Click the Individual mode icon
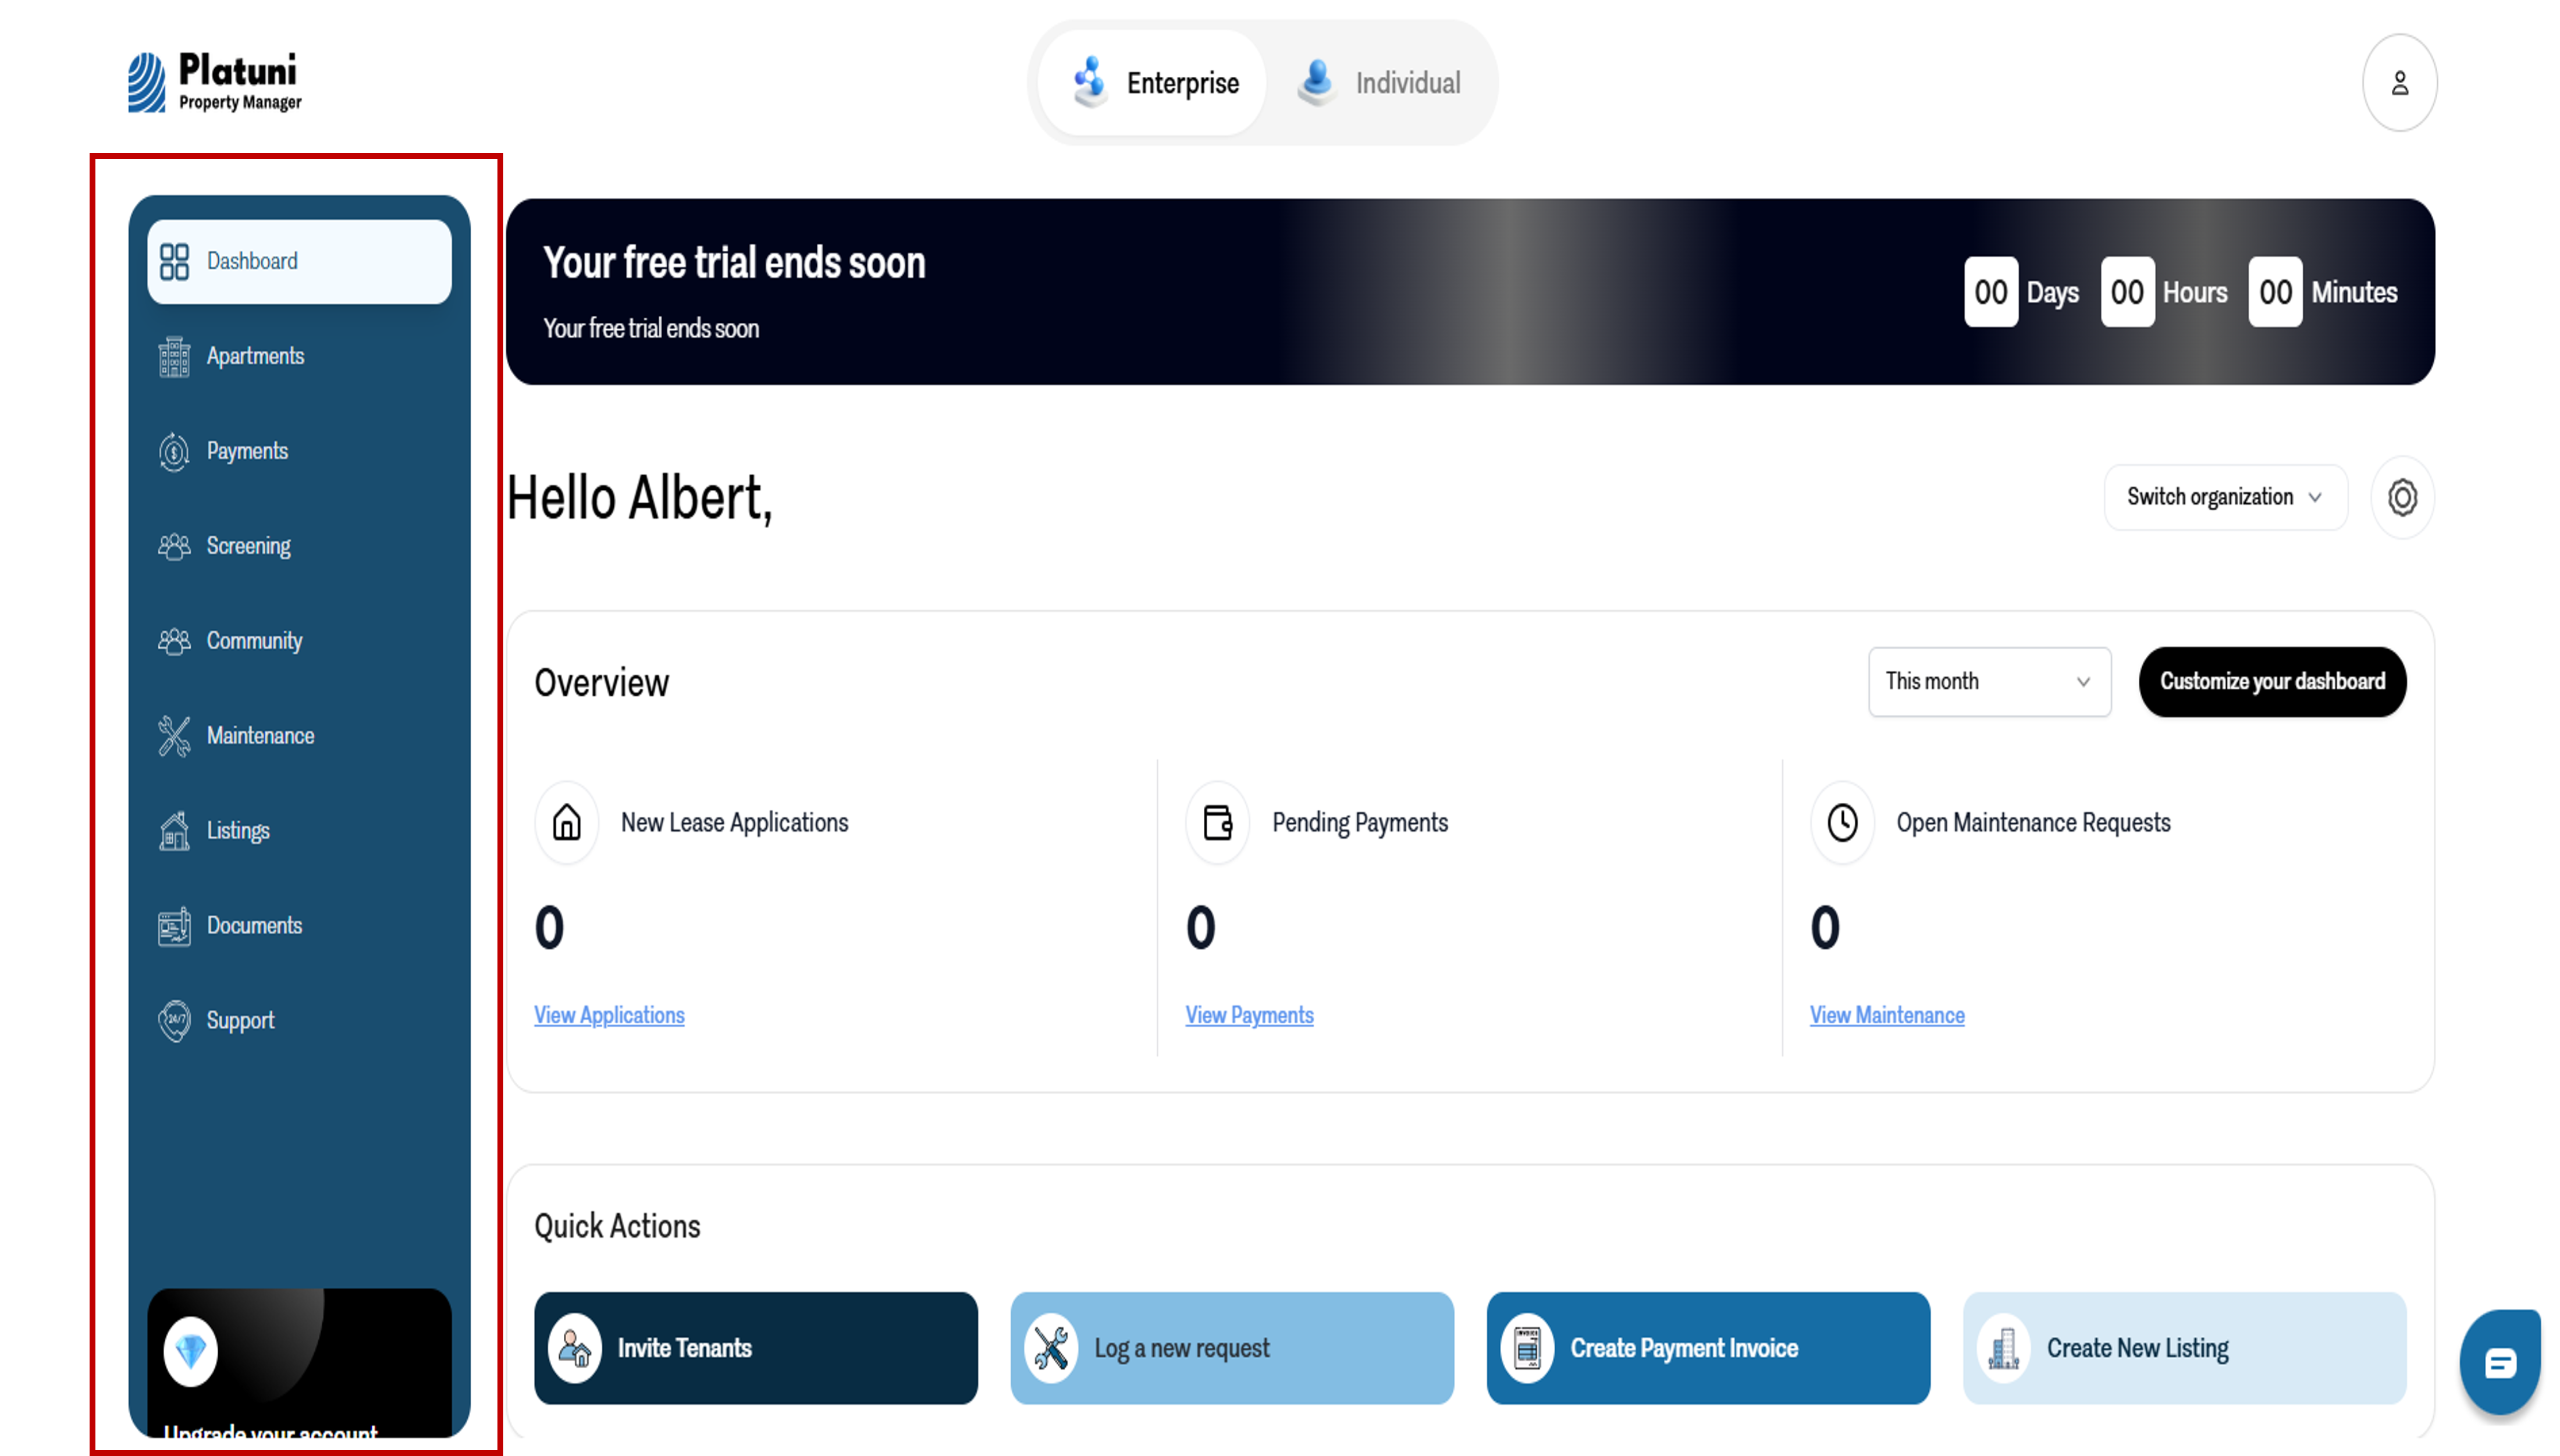Viewport: 2560px width, 1456px height. click(1316, 82)
